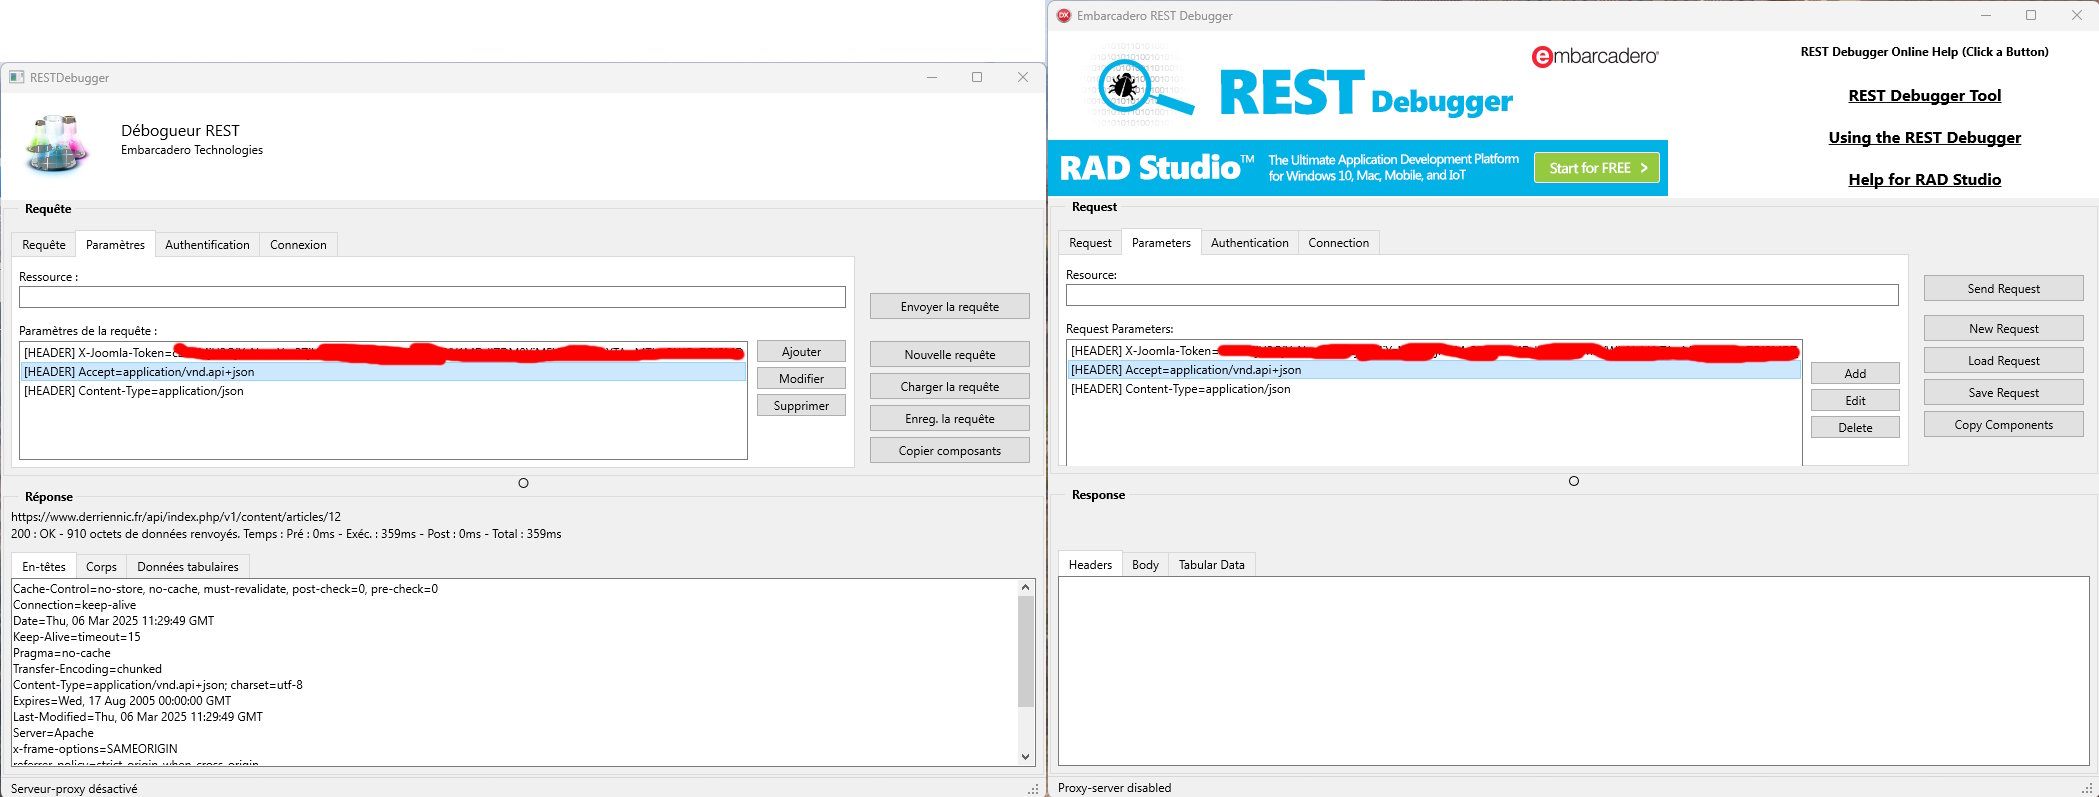Image resolution: width=2099 pixels, height=797 pixels.
Task: Switch to the Request tab in English window
Action: [x=1090, y=243]
